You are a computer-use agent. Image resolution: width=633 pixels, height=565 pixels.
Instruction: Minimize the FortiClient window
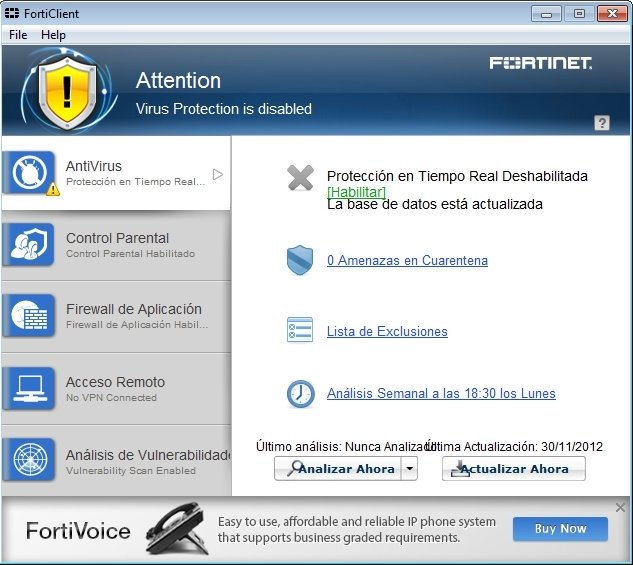(546, 14)
